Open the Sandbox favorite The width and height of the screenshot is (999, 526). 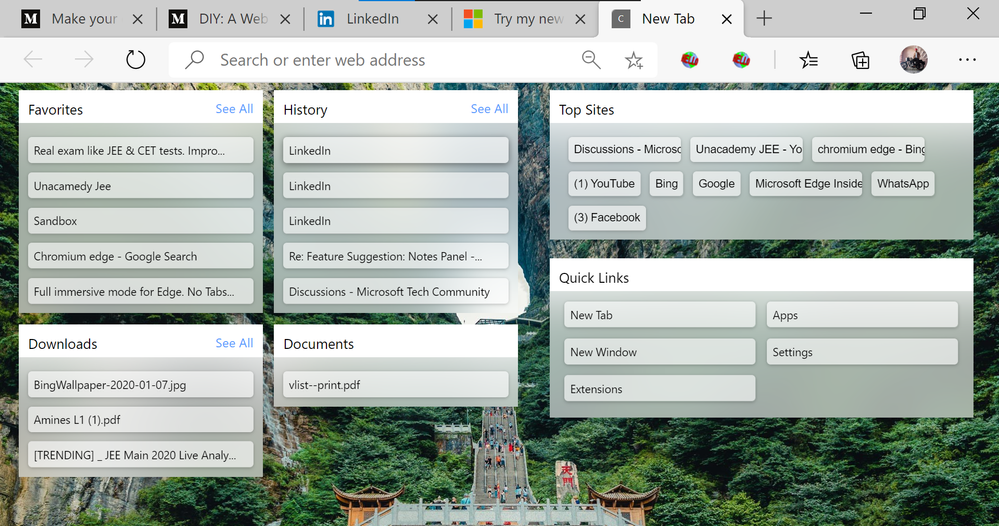pyautogui.click(x=141, y=221)
